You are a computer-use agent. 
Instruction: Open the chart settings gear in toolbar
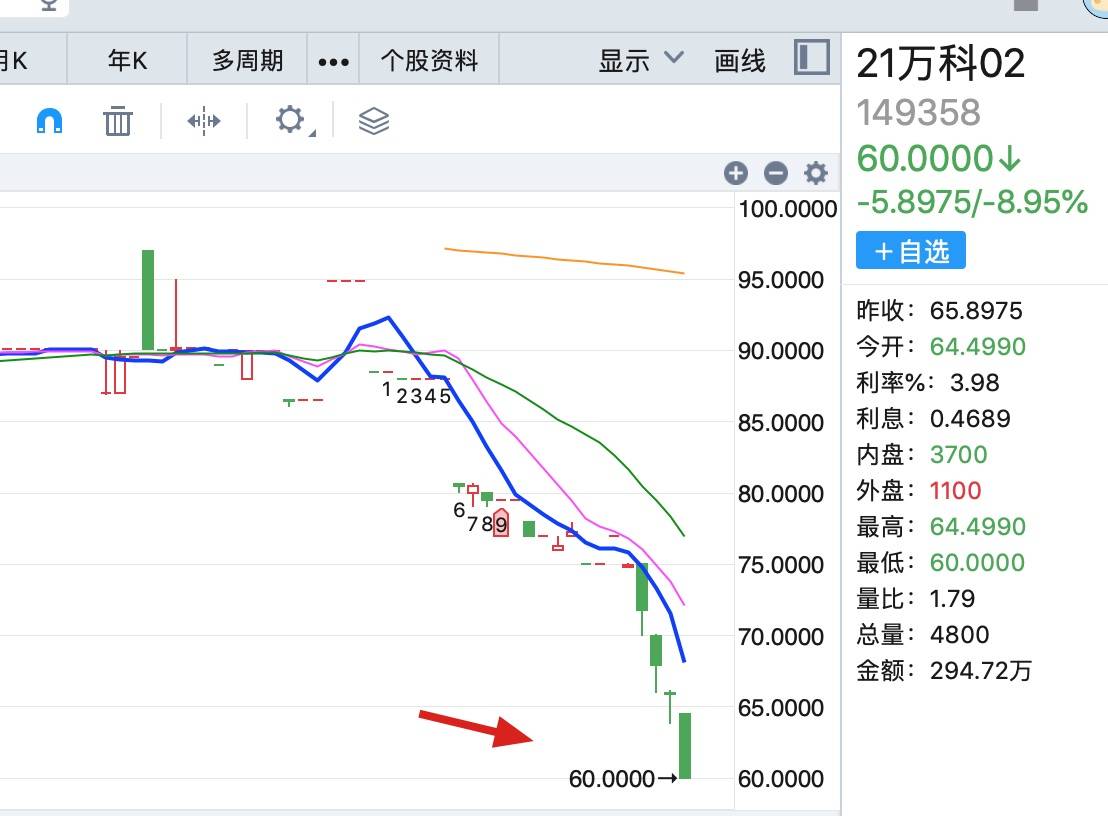(x=291, y=120)
